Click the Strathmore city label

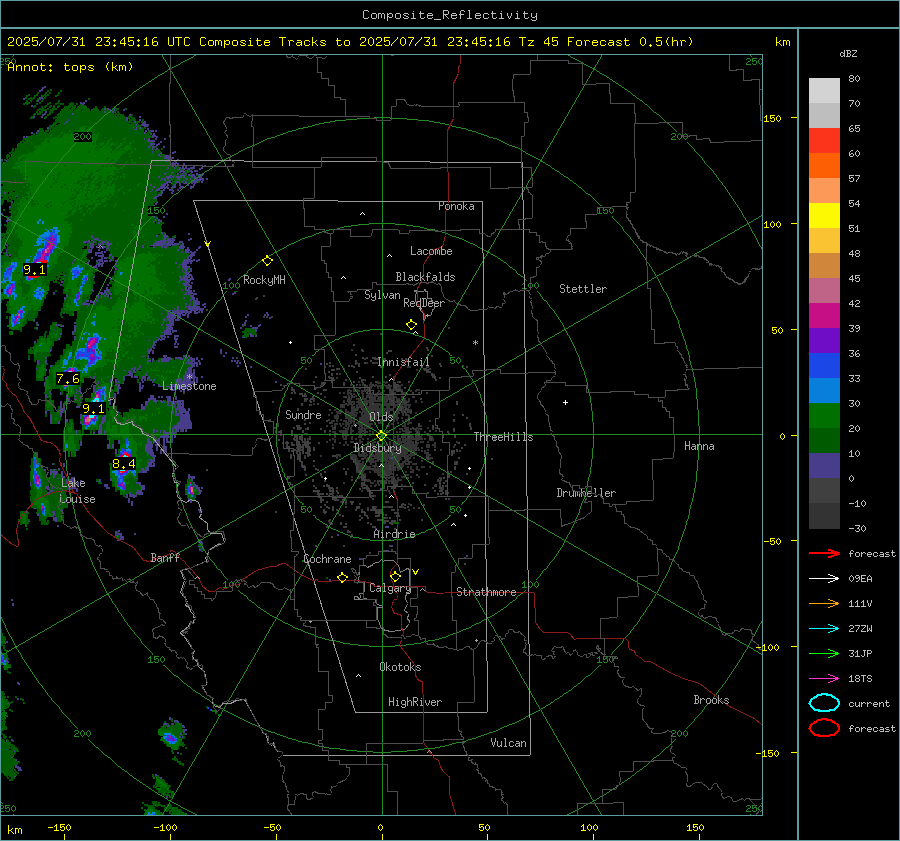tap(486, 592)
